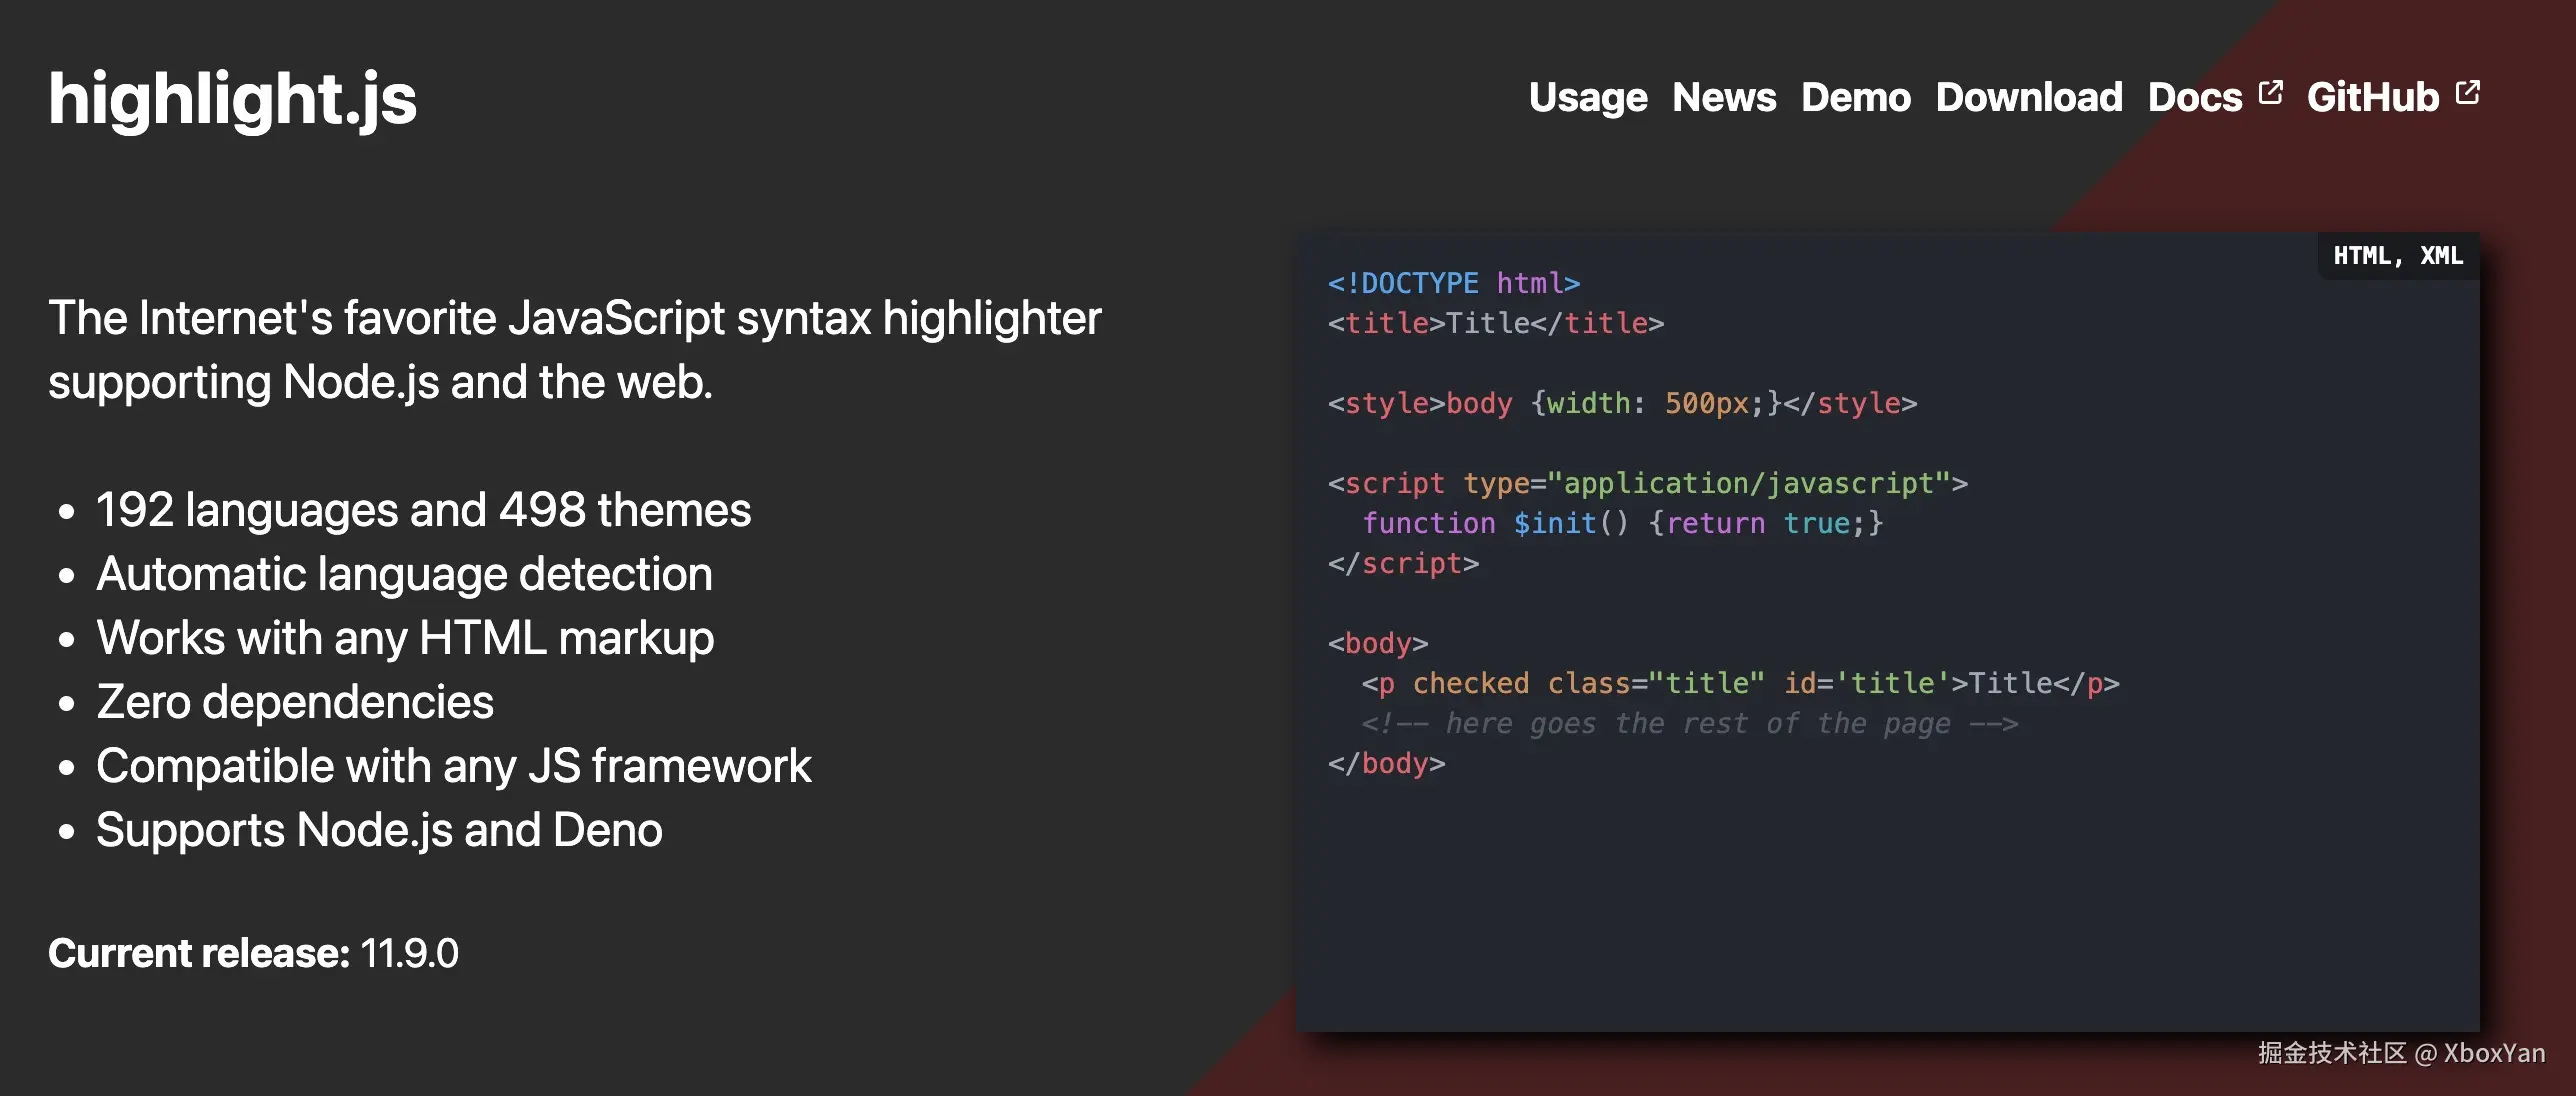Click the HTML comment code line

click(x=1689, y=723)
